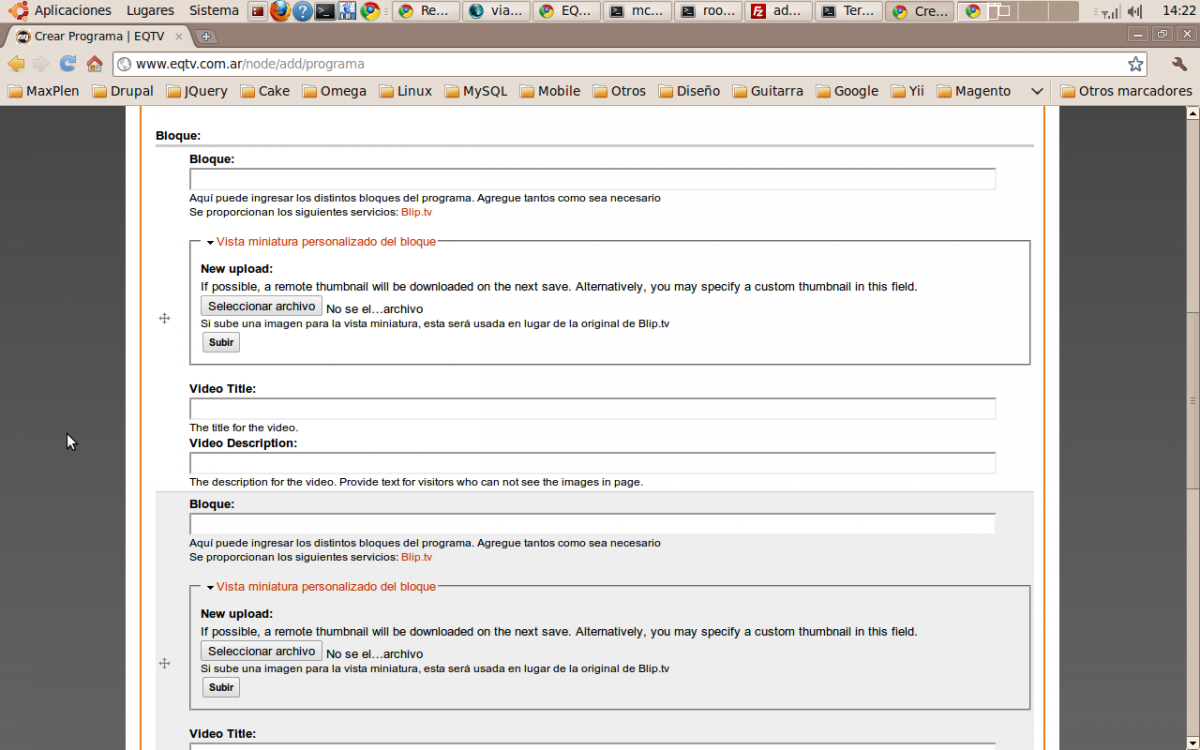Switch to the 'ad...' FileZilla taskbar window

pyautogui.click(x=779, y=12)
